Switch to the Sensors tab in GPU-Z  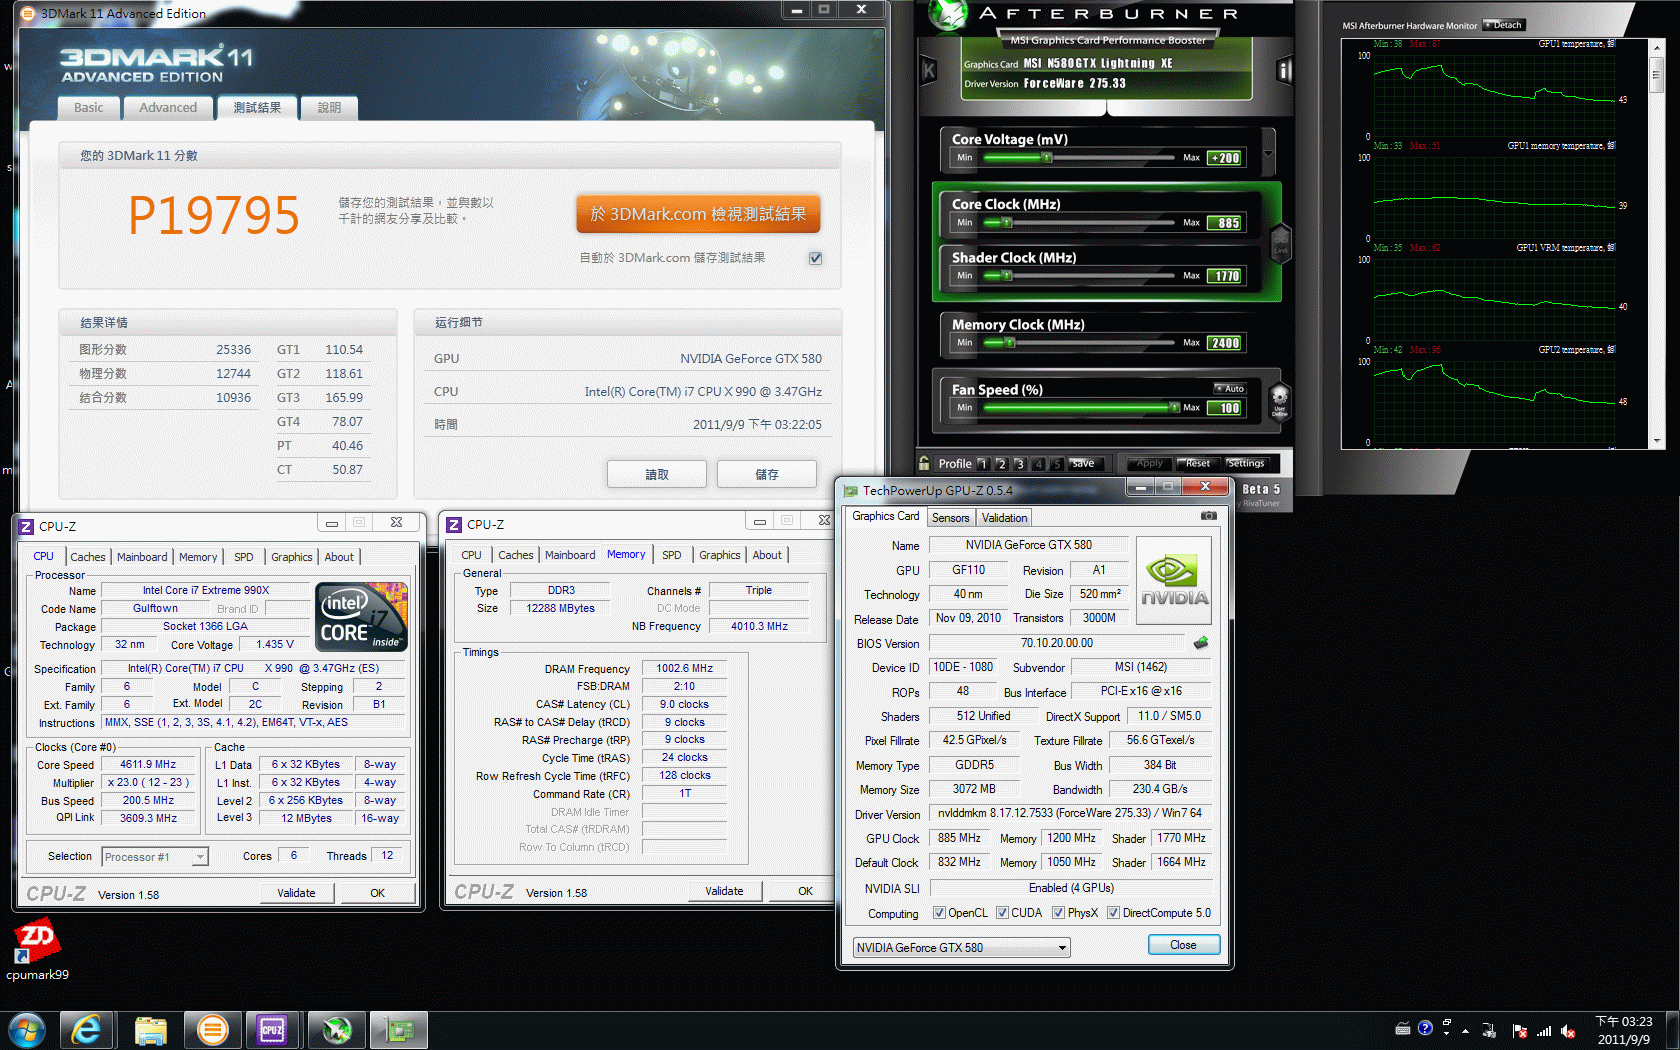click(951, 518)
